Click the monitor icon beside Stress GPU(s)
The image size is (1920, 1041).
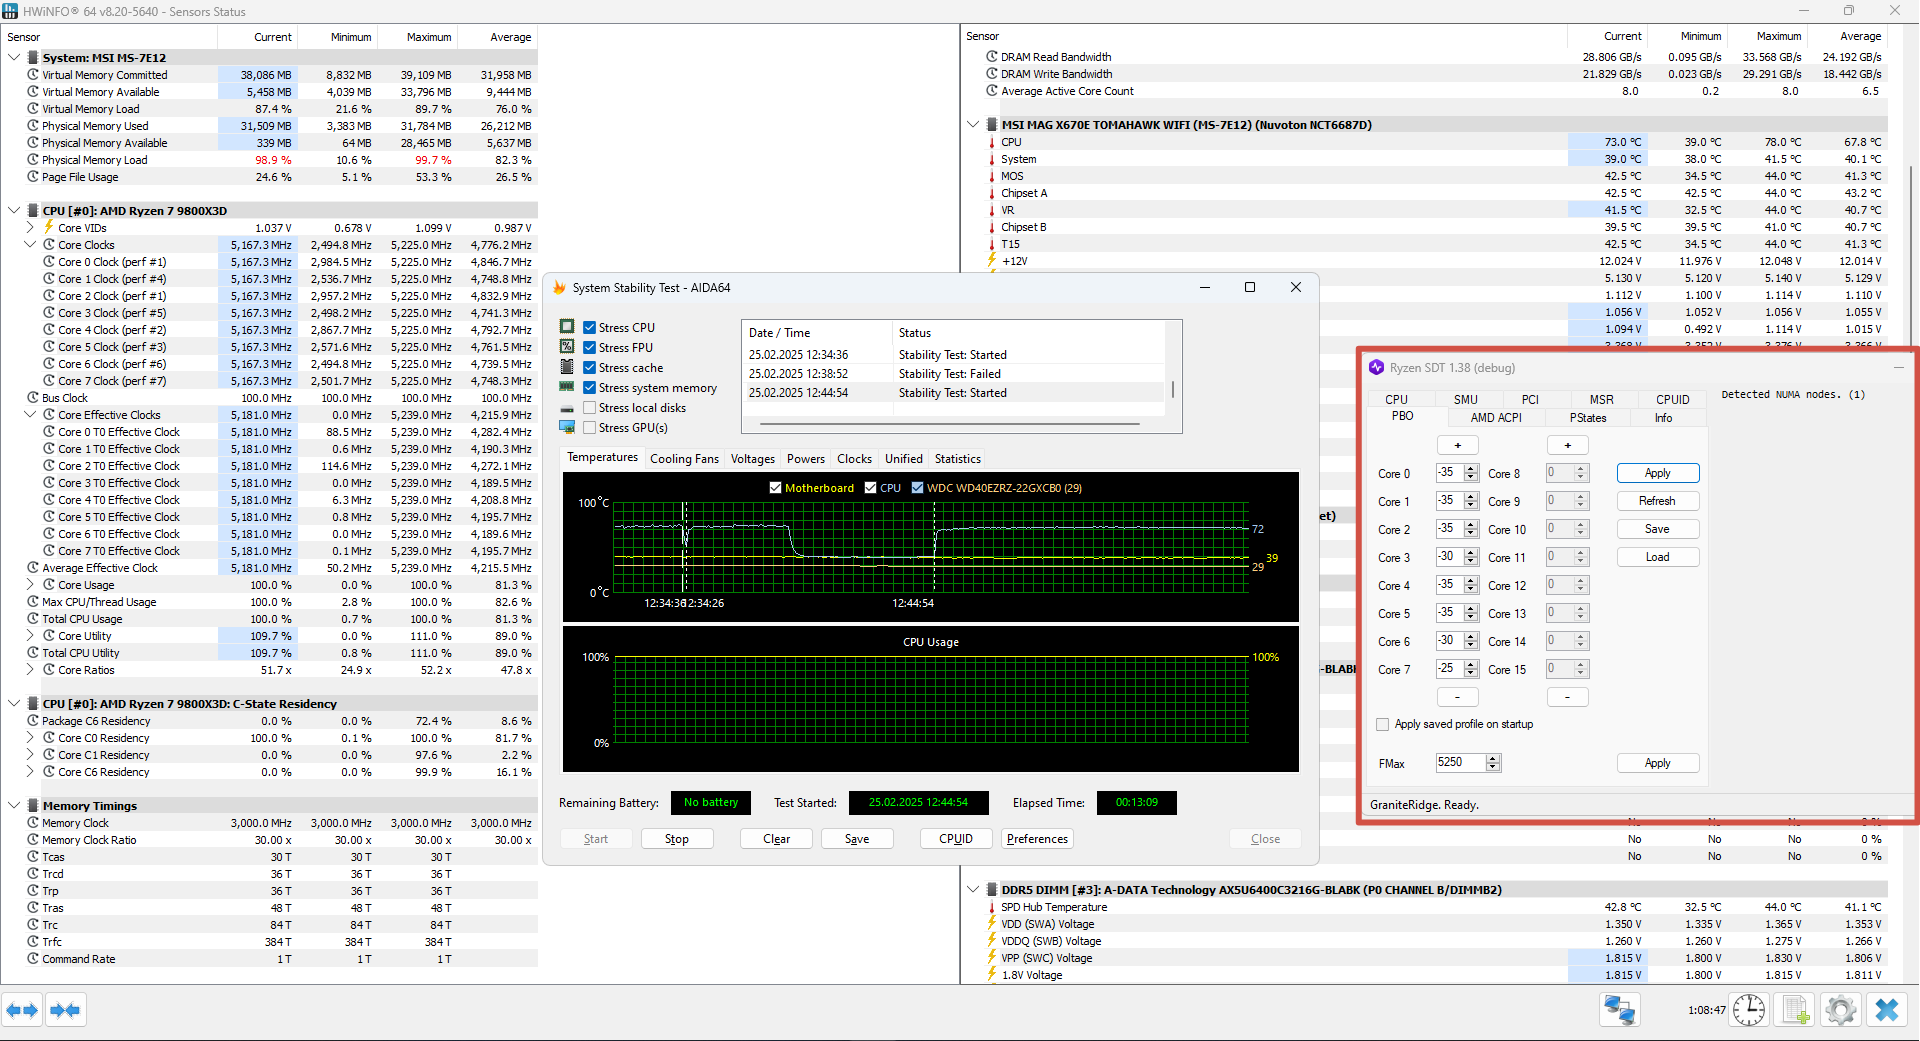(567, 428)
